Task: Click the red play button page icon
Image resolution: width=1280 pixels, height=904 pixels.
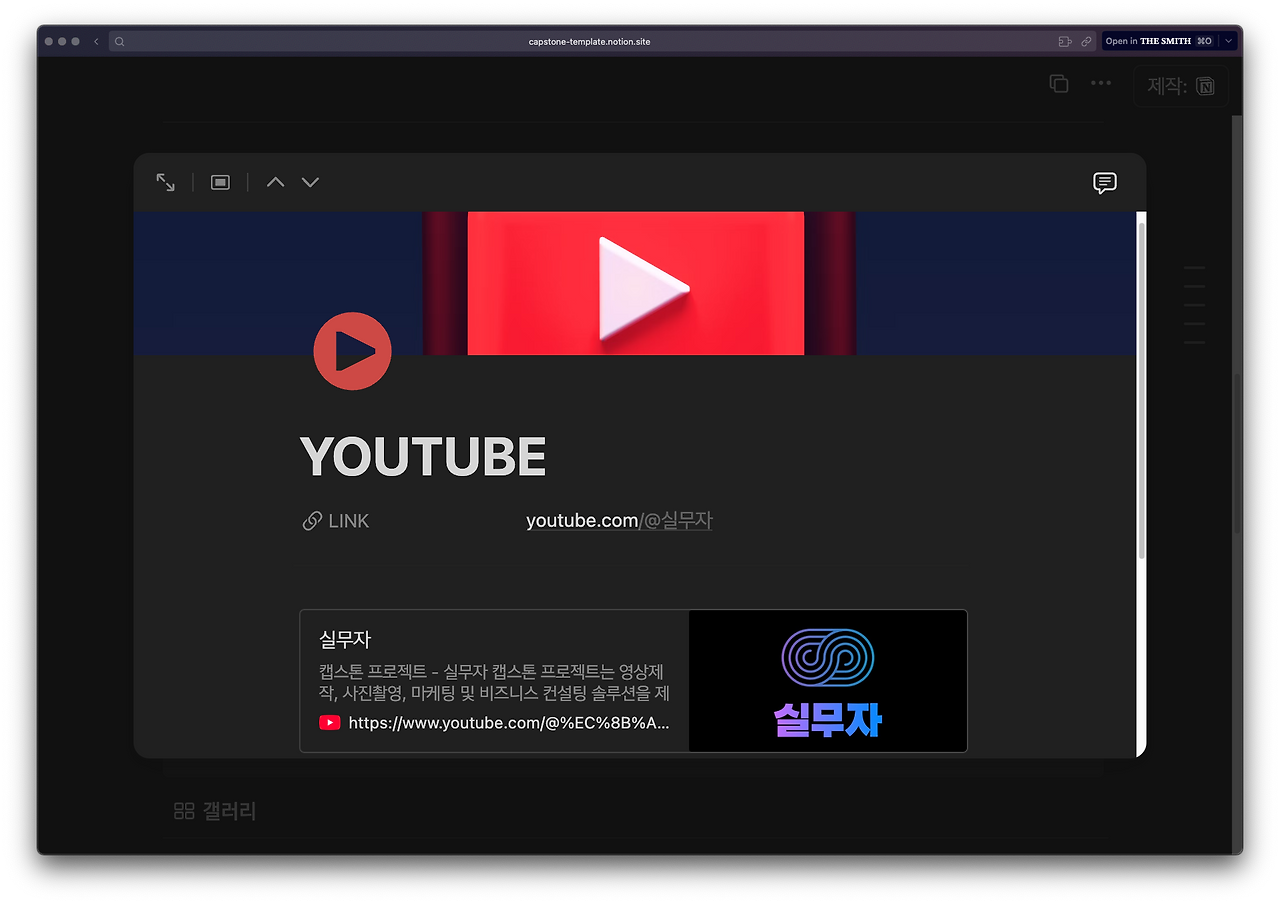Action: point(352,351)
